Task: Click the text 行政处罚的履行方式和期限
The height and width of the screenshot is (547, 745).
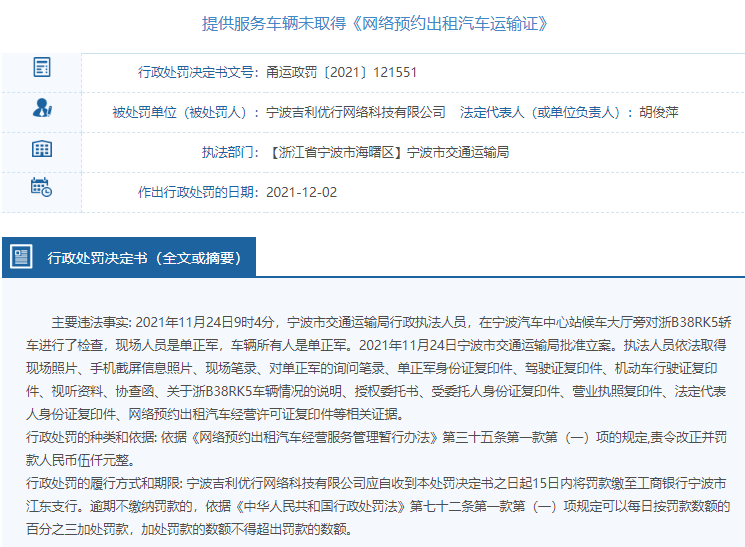Action: click(103, 483)
